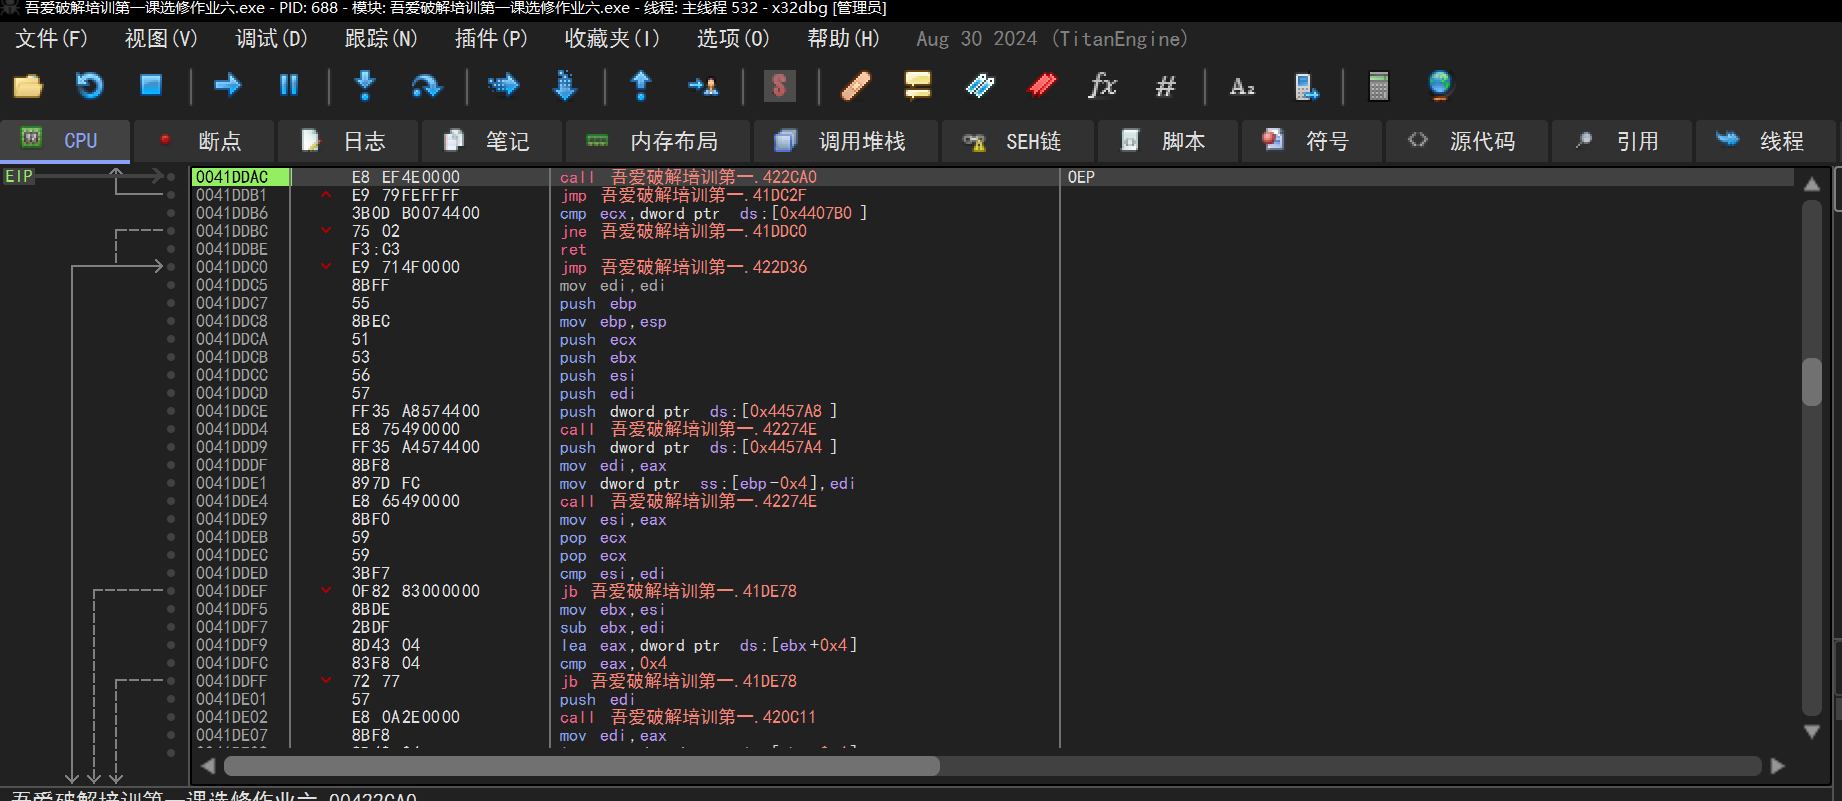1842x801 pixels.
Task: Step into with the down-arrow icon
Action: coord(365,86)
